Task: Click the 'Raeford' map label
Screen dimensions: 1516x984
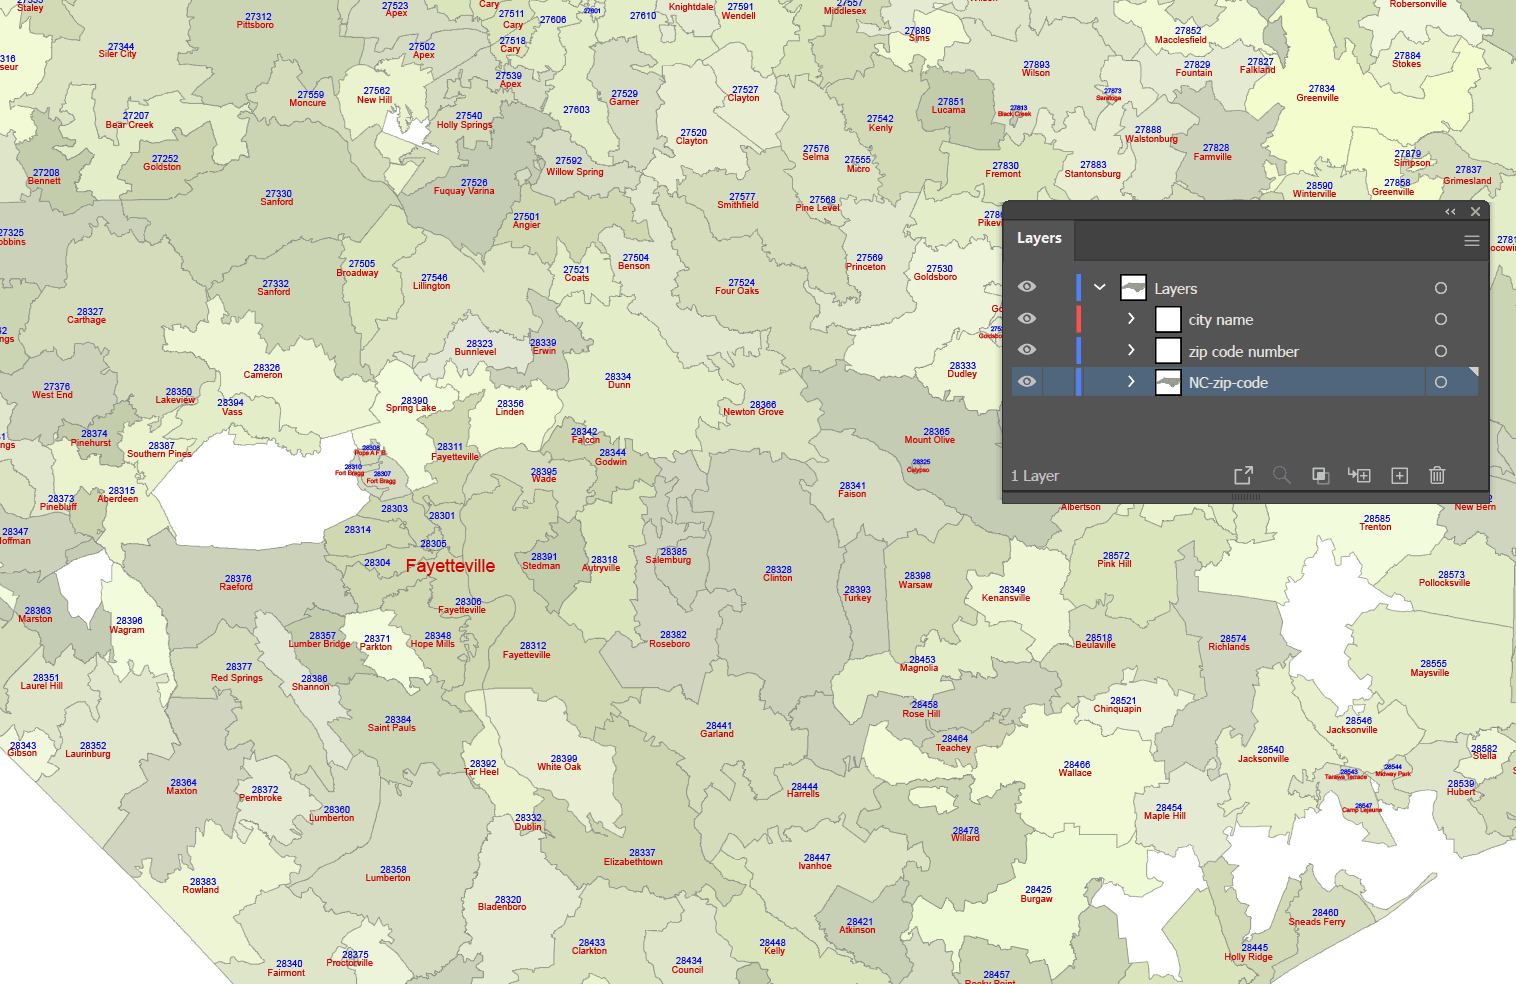Action: pyautogui.click(x=236, y=587)
